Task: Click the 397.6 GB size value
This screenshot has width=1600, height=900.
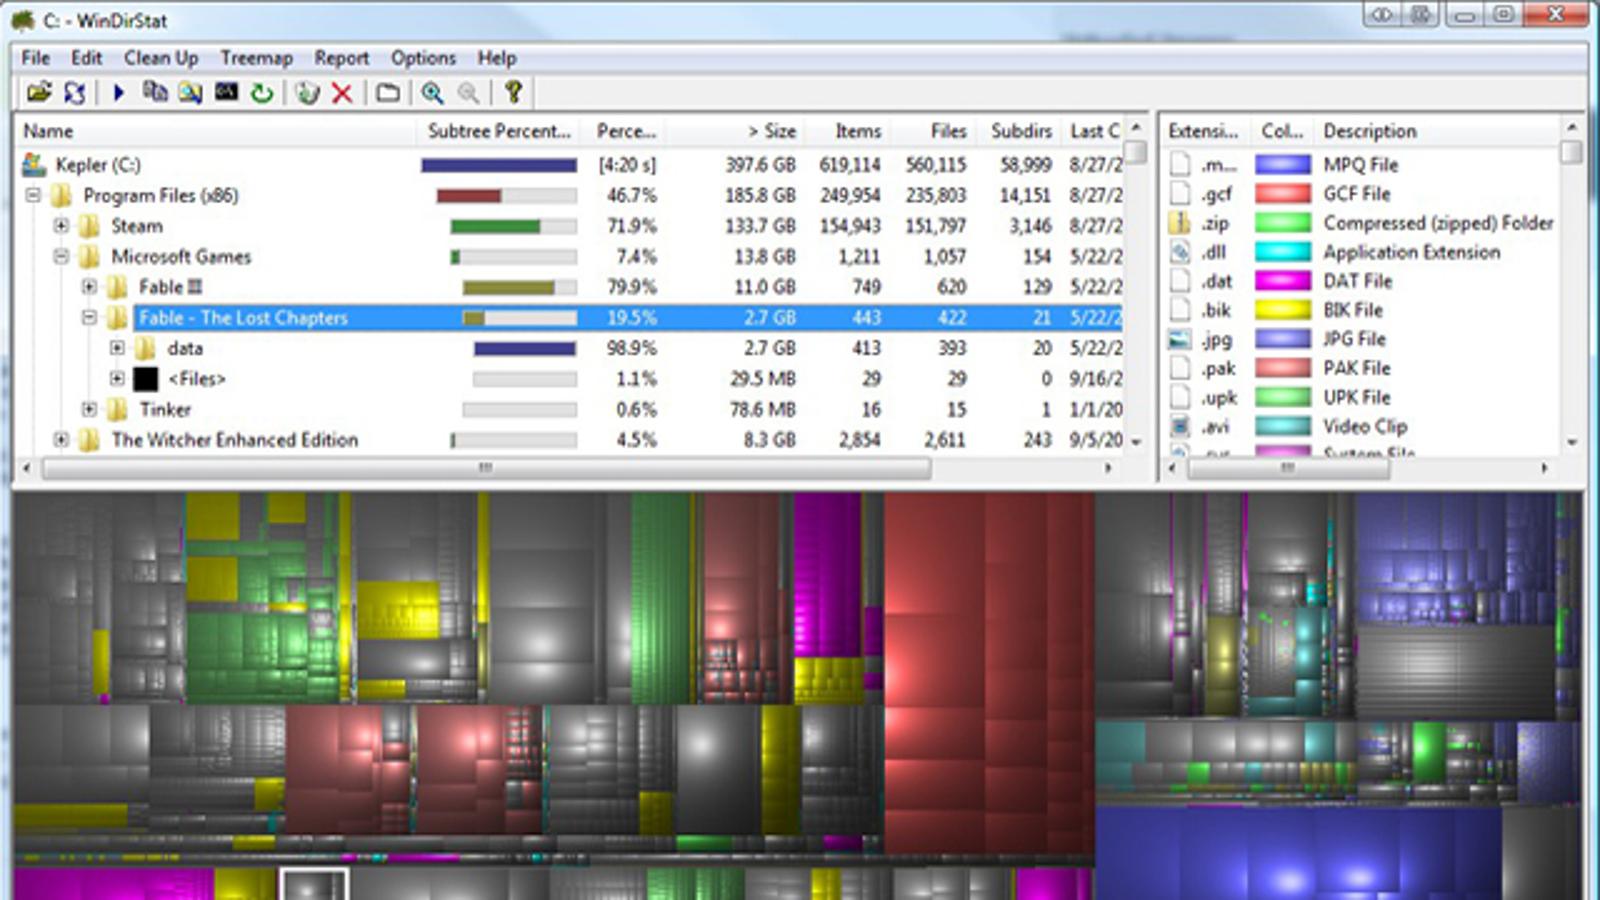Action: pyautogui.click(x=761, y=164)
